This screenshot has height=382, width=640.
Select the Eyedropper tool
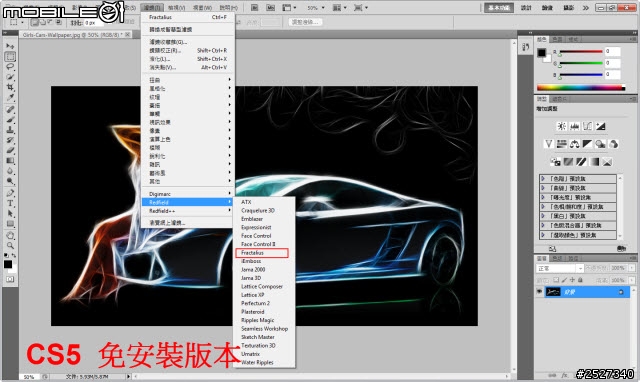click(10, 97)
